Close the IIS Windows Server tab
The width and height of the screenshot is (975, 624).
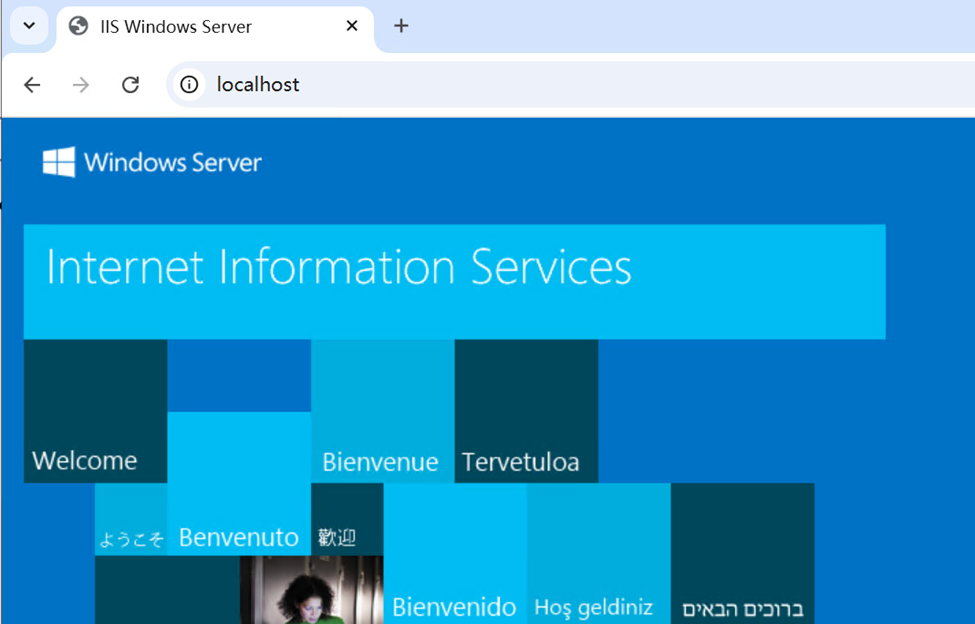(352, 26)
